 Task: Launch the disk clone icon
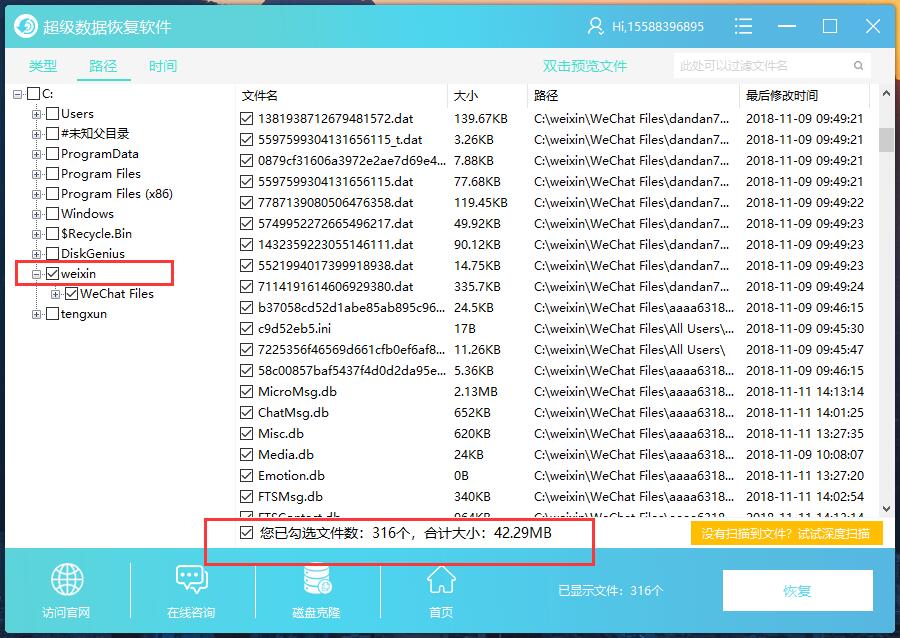pos(316,579)
